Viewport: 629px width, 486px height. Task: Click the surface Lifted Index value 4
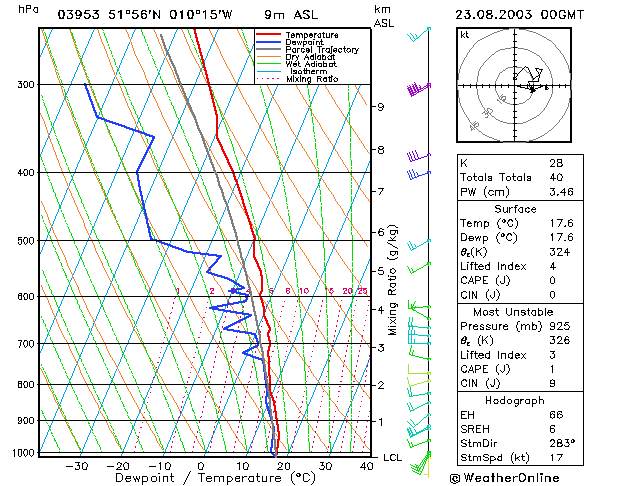tap(552, 266)
